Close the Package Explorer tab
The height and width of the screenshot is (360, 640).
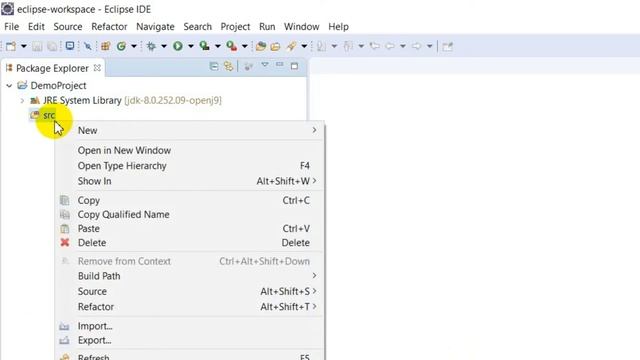97,68
